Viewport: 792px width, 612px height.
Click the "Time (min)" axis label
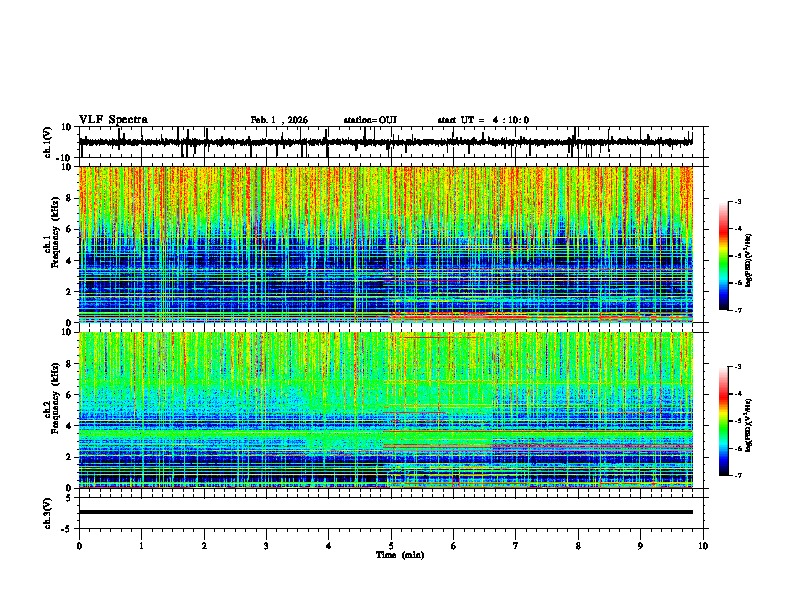click(x=400, y=555)
